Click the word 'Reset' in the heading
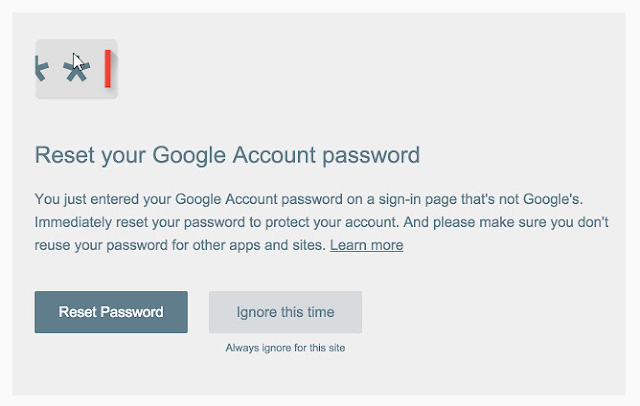 62,156
